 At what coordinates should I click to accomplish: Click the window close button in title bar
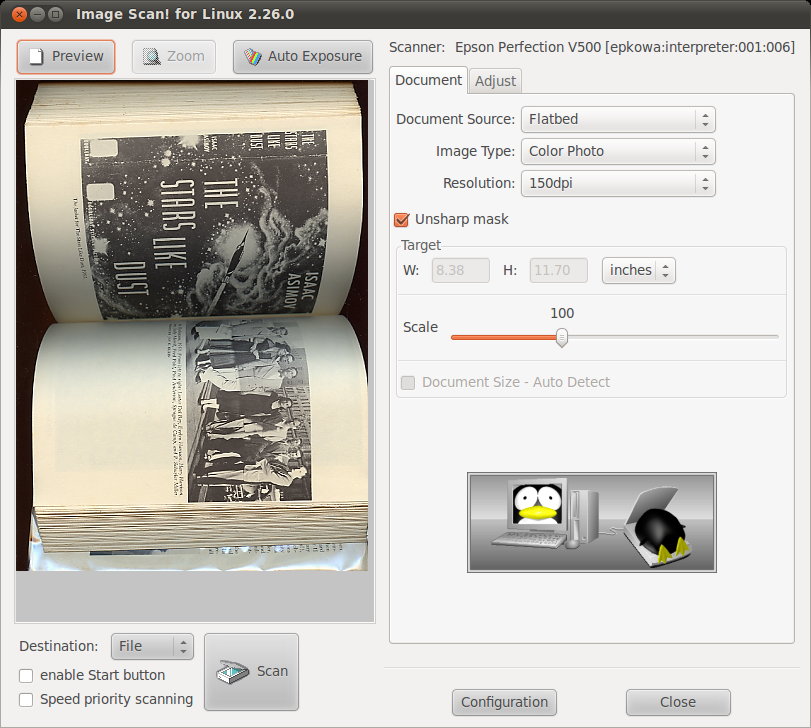pos(19,14)
